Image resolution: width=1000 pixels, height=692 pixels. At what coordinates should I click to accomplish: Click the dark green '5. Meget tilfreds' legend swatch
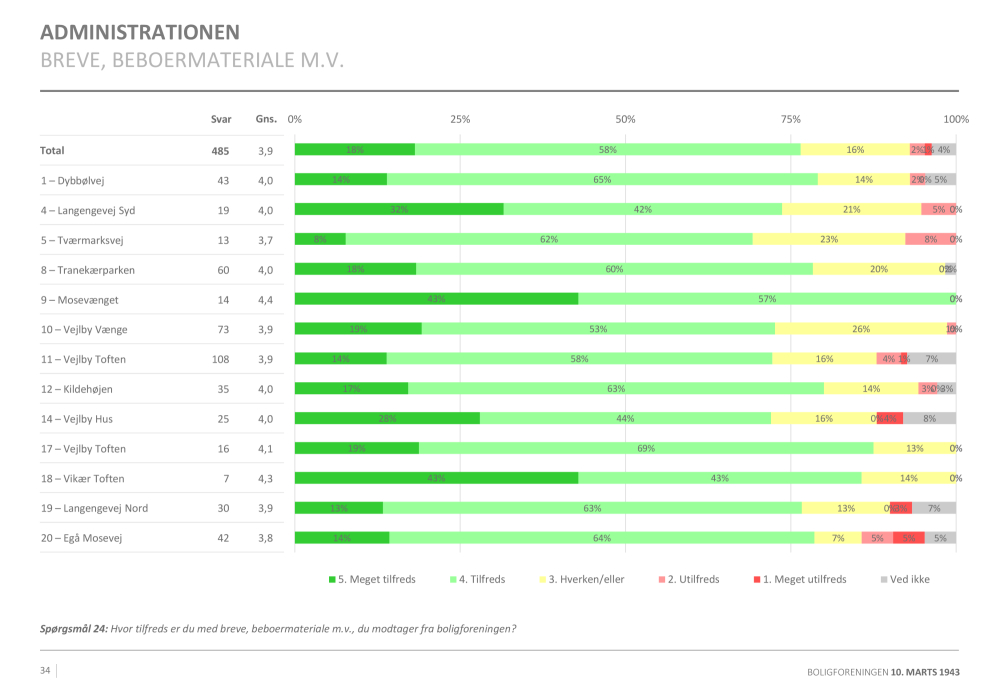[x=333, y=579]
